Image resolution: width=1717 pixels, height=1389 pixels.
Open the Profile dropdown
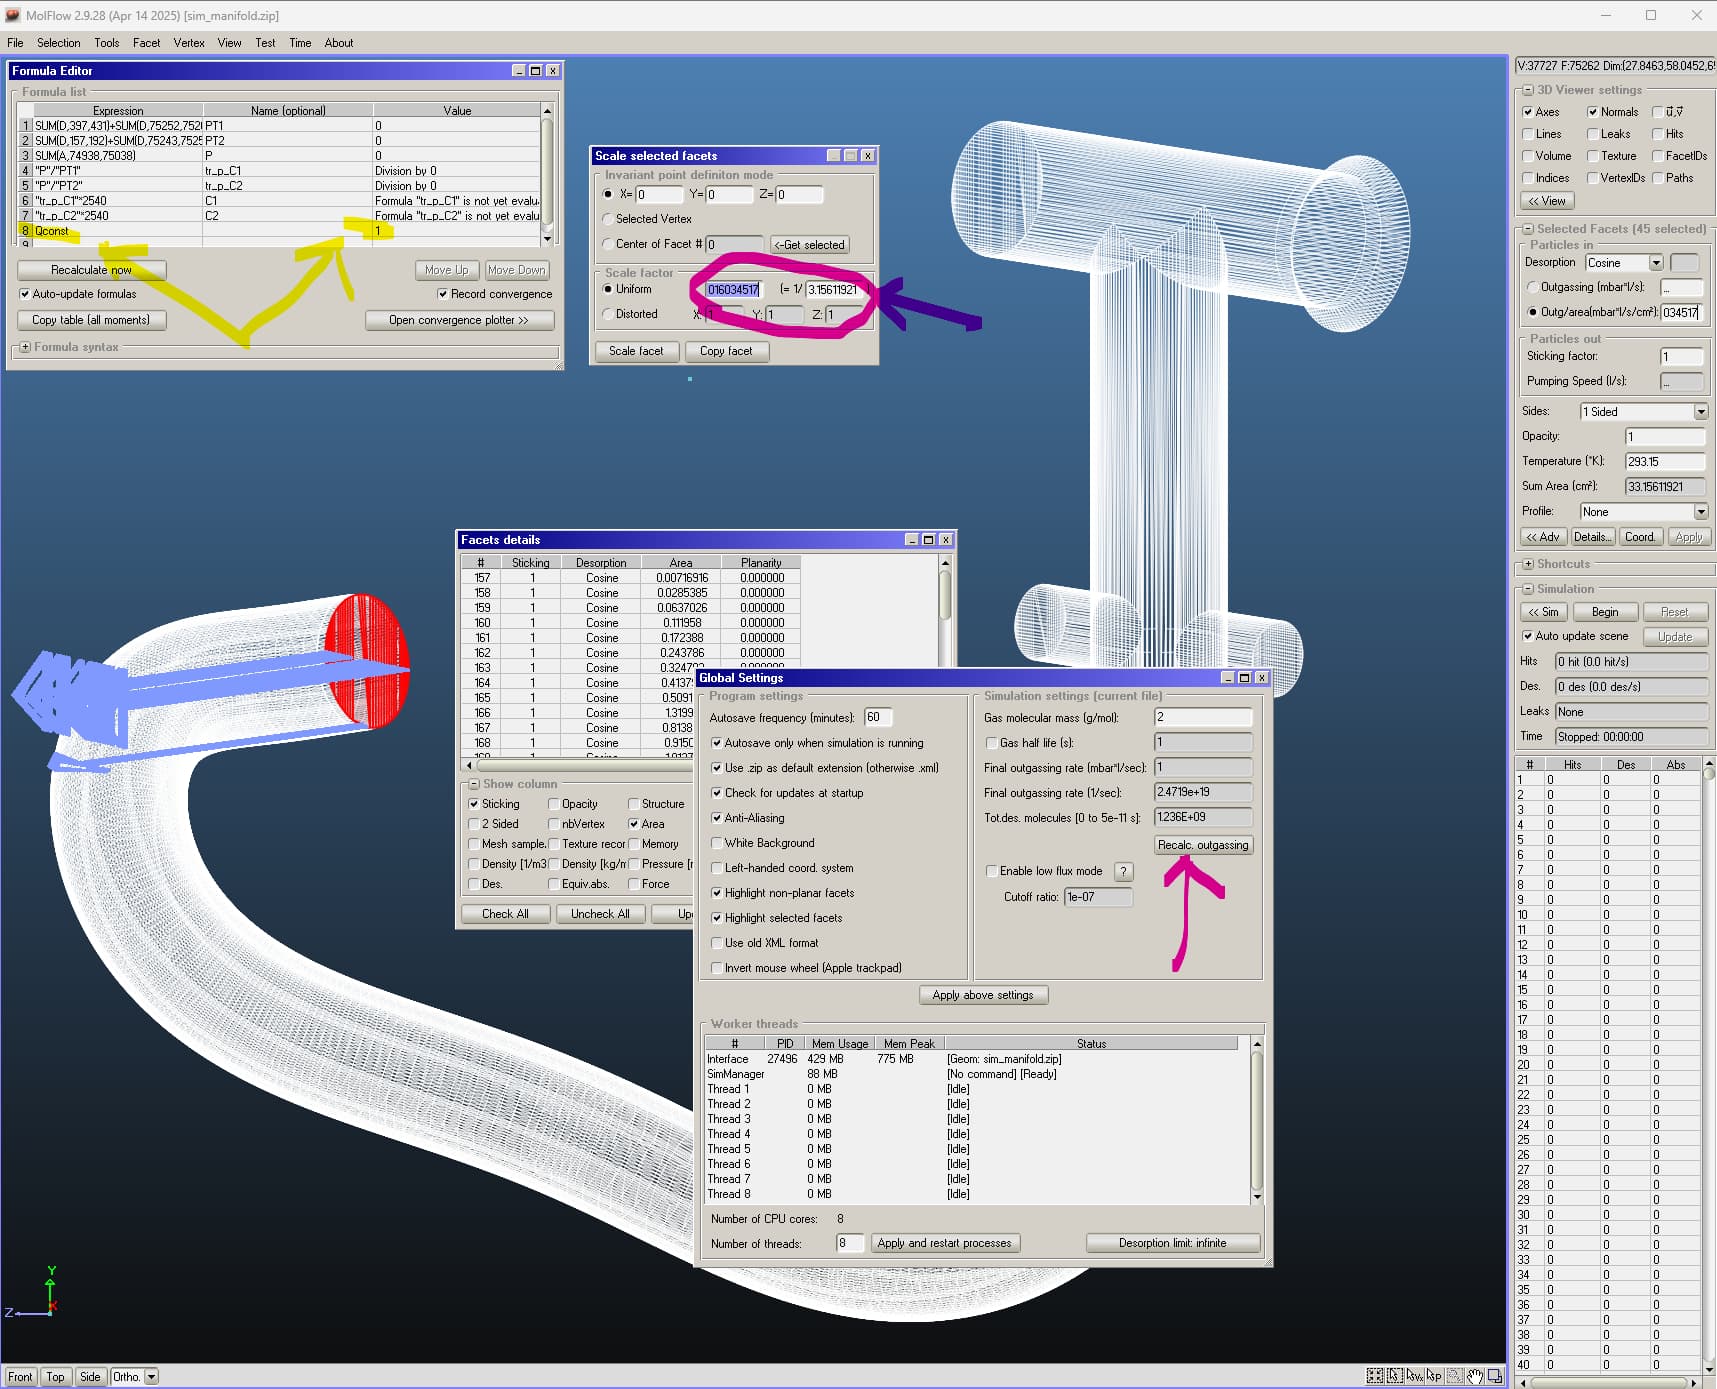coord(1700,512)
